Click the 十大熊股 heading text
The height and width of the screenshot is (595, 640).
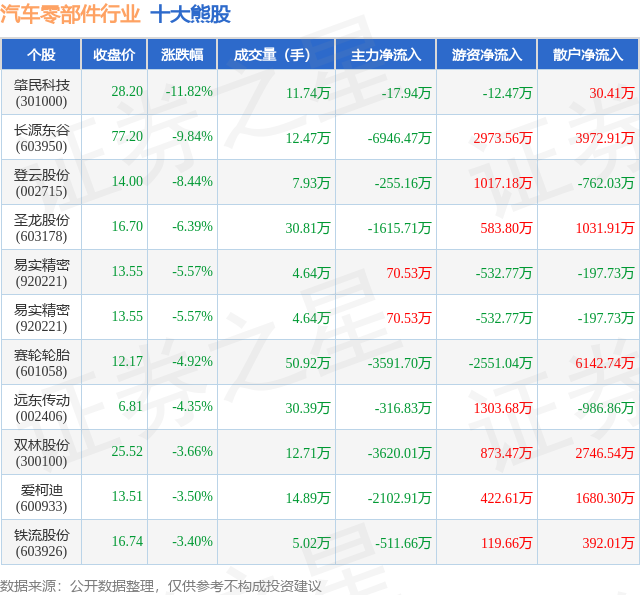(191, 14)
